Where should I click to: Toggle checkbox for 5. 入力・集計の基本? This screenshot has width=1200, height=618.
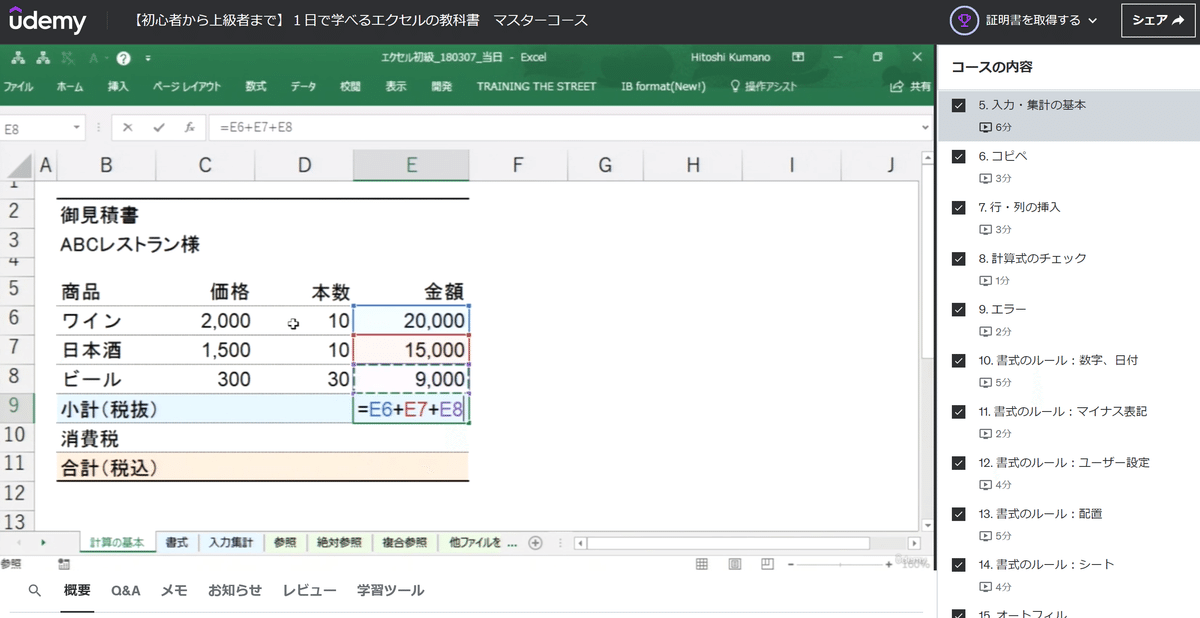(x=959, y=105)
